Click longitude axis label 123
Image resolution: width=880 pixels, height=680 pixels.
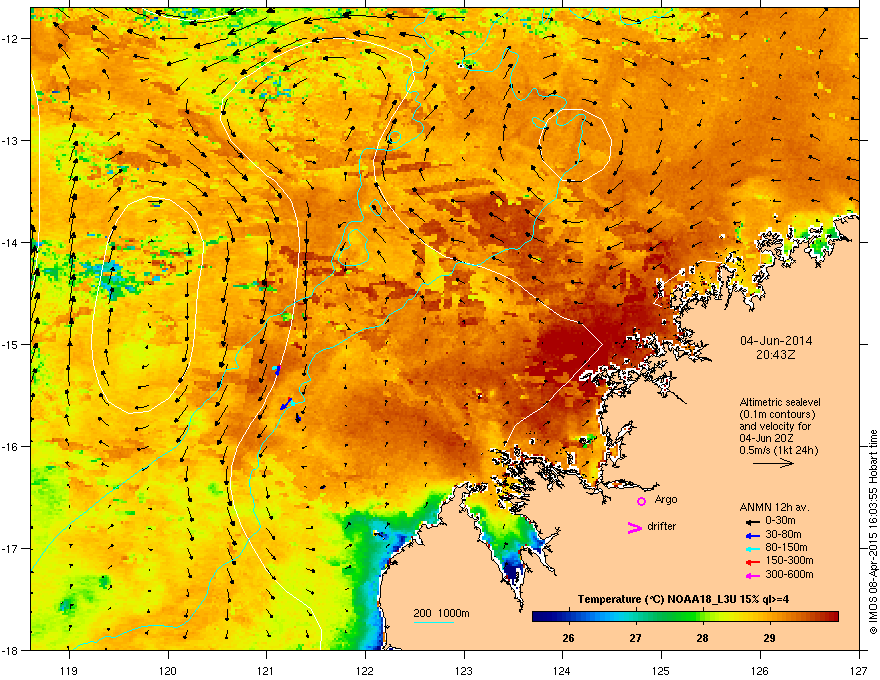tap(464, 670)
